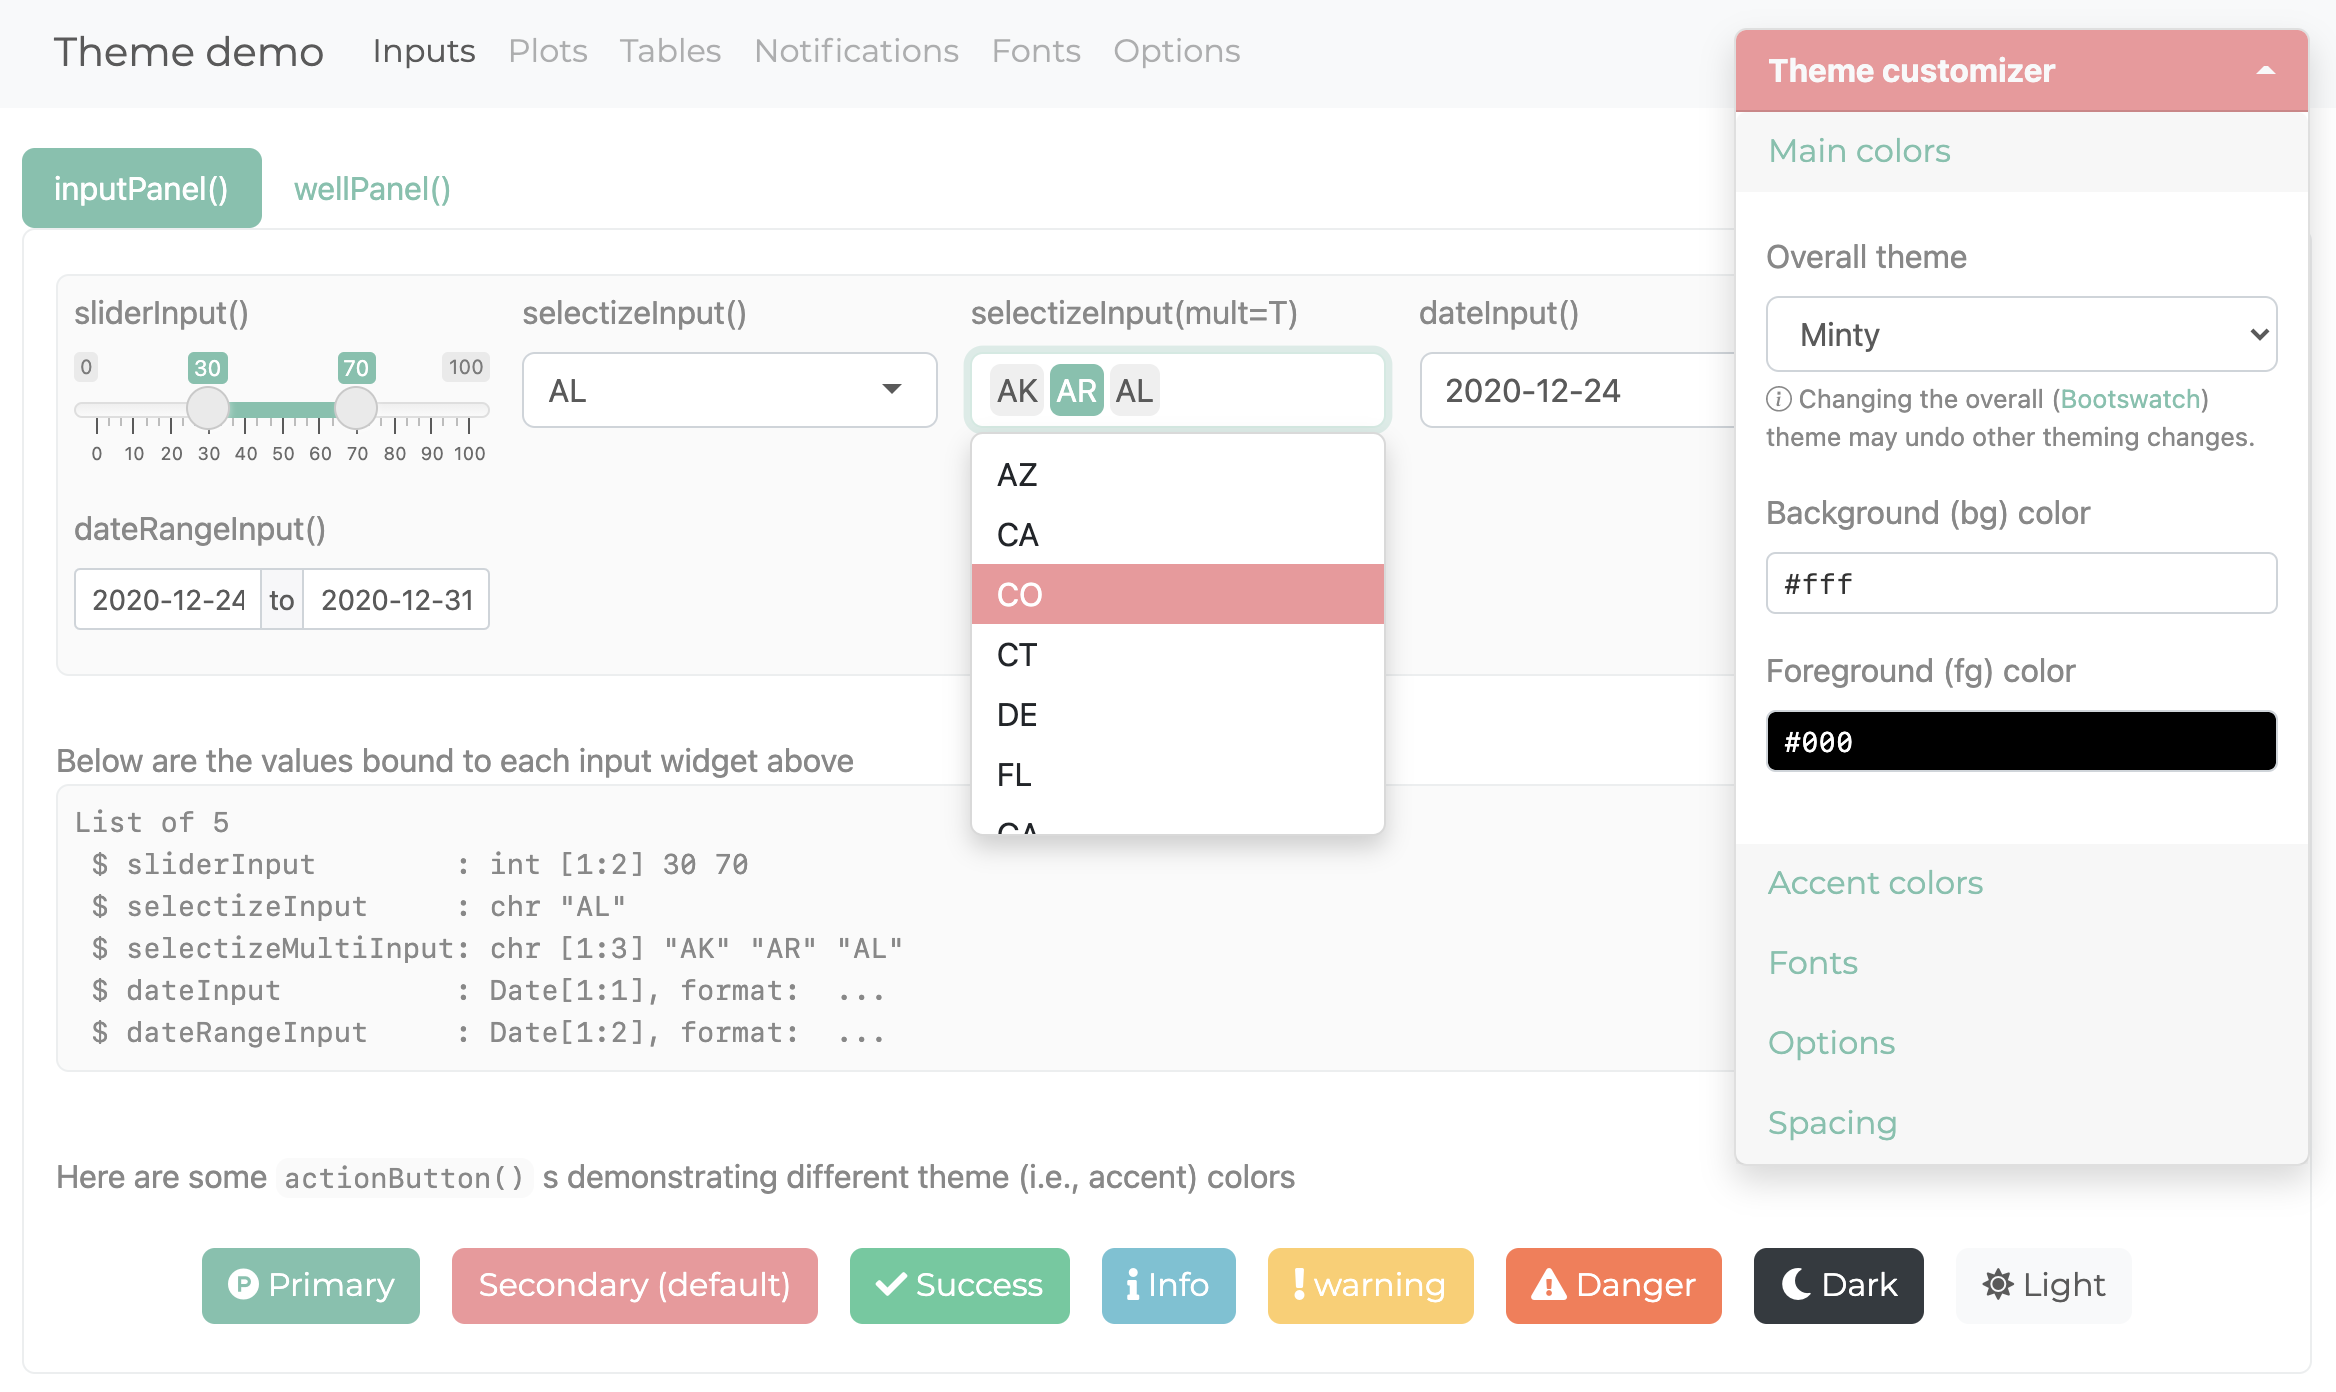This screenshot has height=1392, width=2336.
Task: Open the Accent colors section
Action: pos(1875,882)
